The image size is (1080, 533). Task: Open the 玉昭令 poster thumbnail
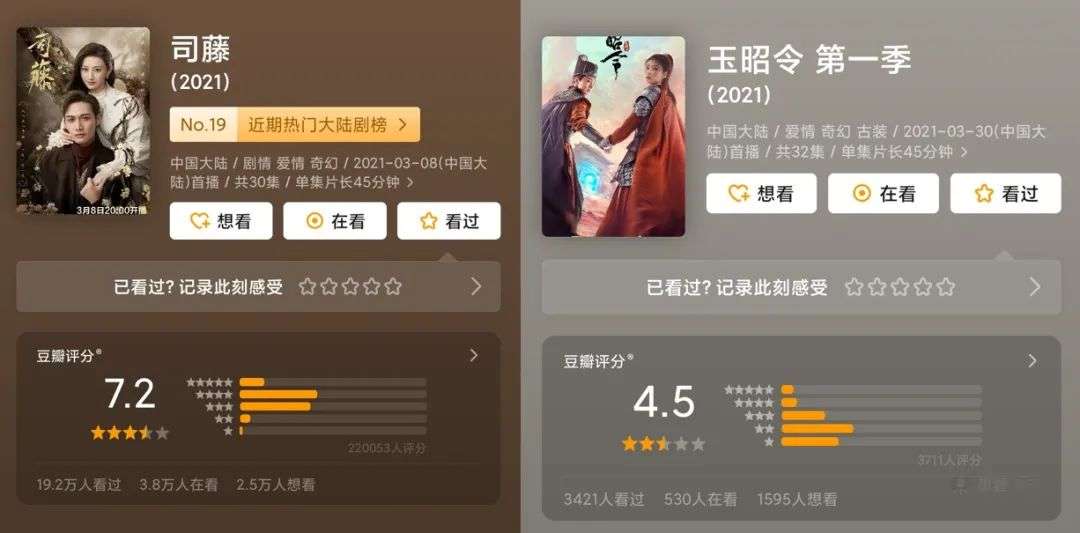point(613,136)
